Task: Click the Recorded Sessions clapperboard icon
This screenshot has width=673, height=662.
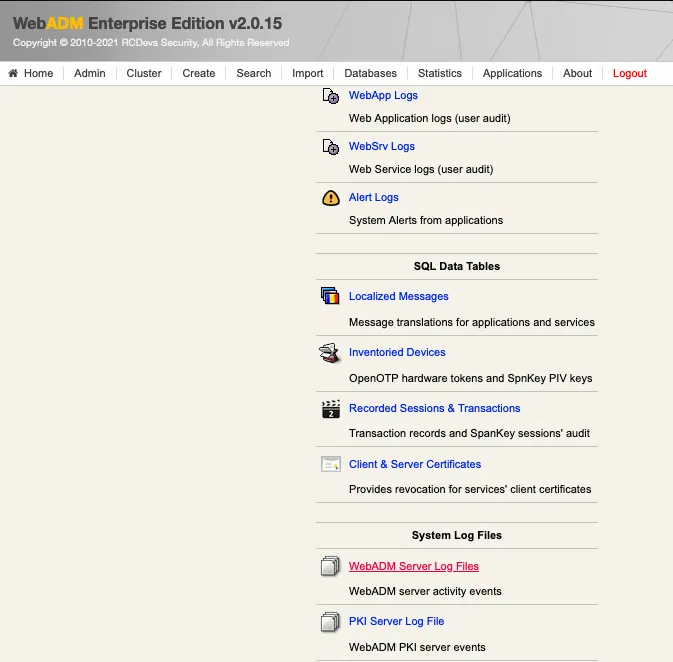Action: click(330, 409)
